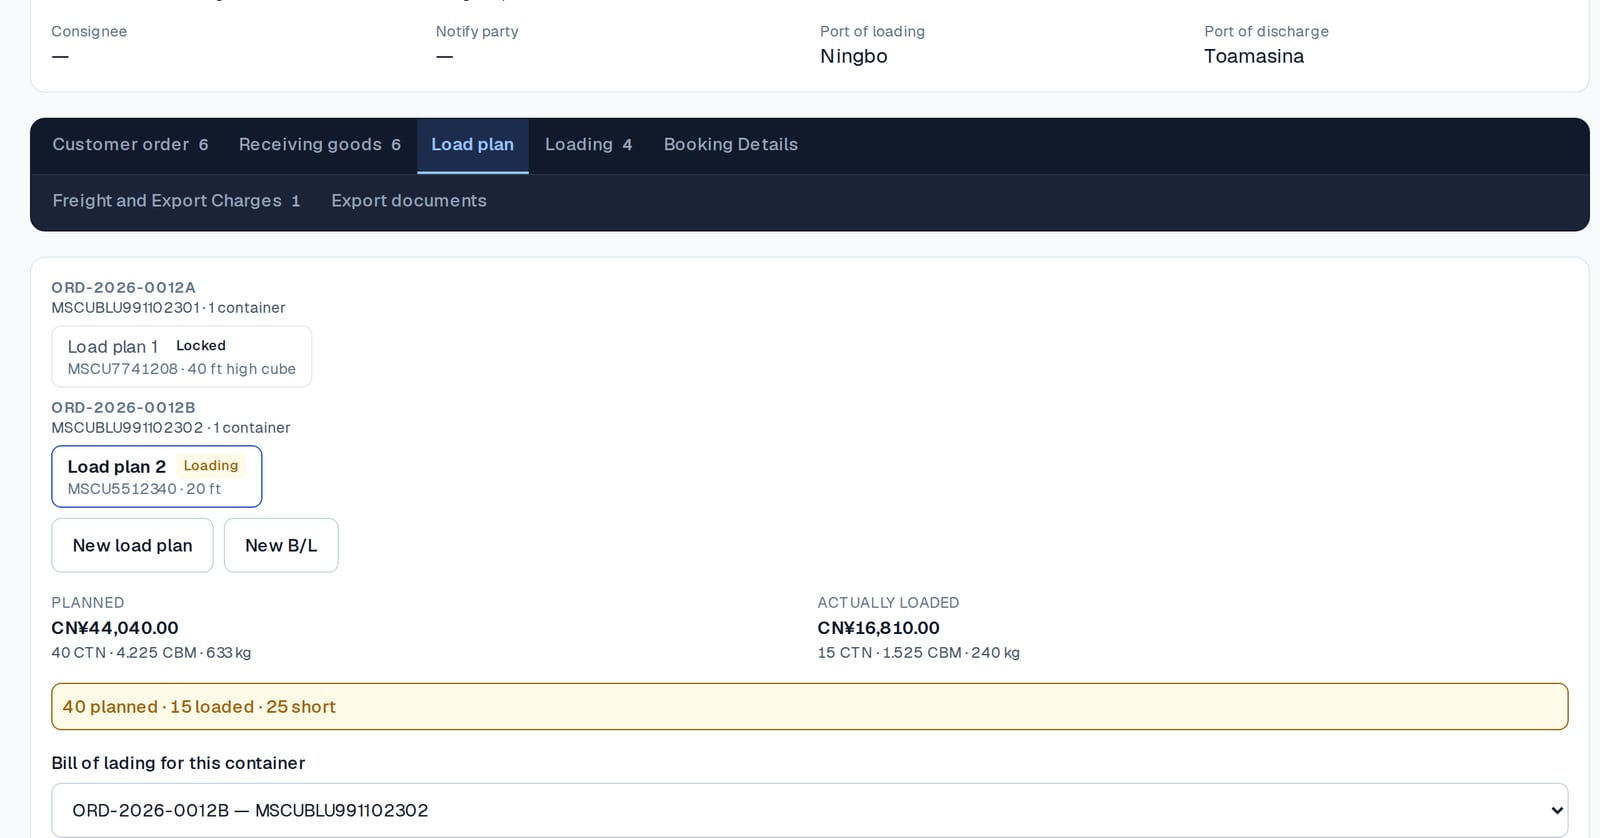This screenshot has width=1600, height=838.
Task: Click the 40 CTN planned totals line
Action: point(151,653)
